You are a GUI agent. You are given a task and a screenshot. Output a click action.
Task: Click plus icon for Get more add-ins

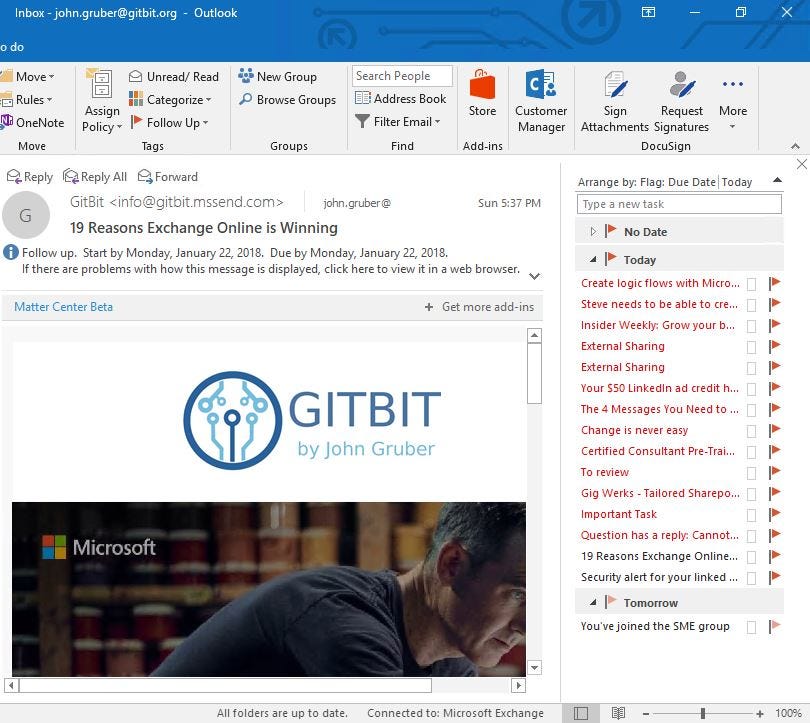tap(429, 307)
